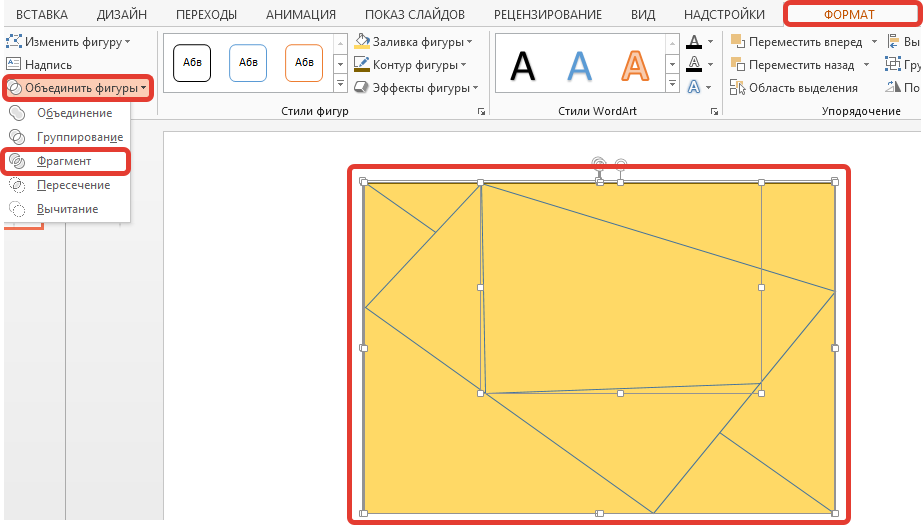Image resolution: width=923 pixels, height=525 pixels.
Task: Show the next row of shape styles
Action: click(340, 63)
